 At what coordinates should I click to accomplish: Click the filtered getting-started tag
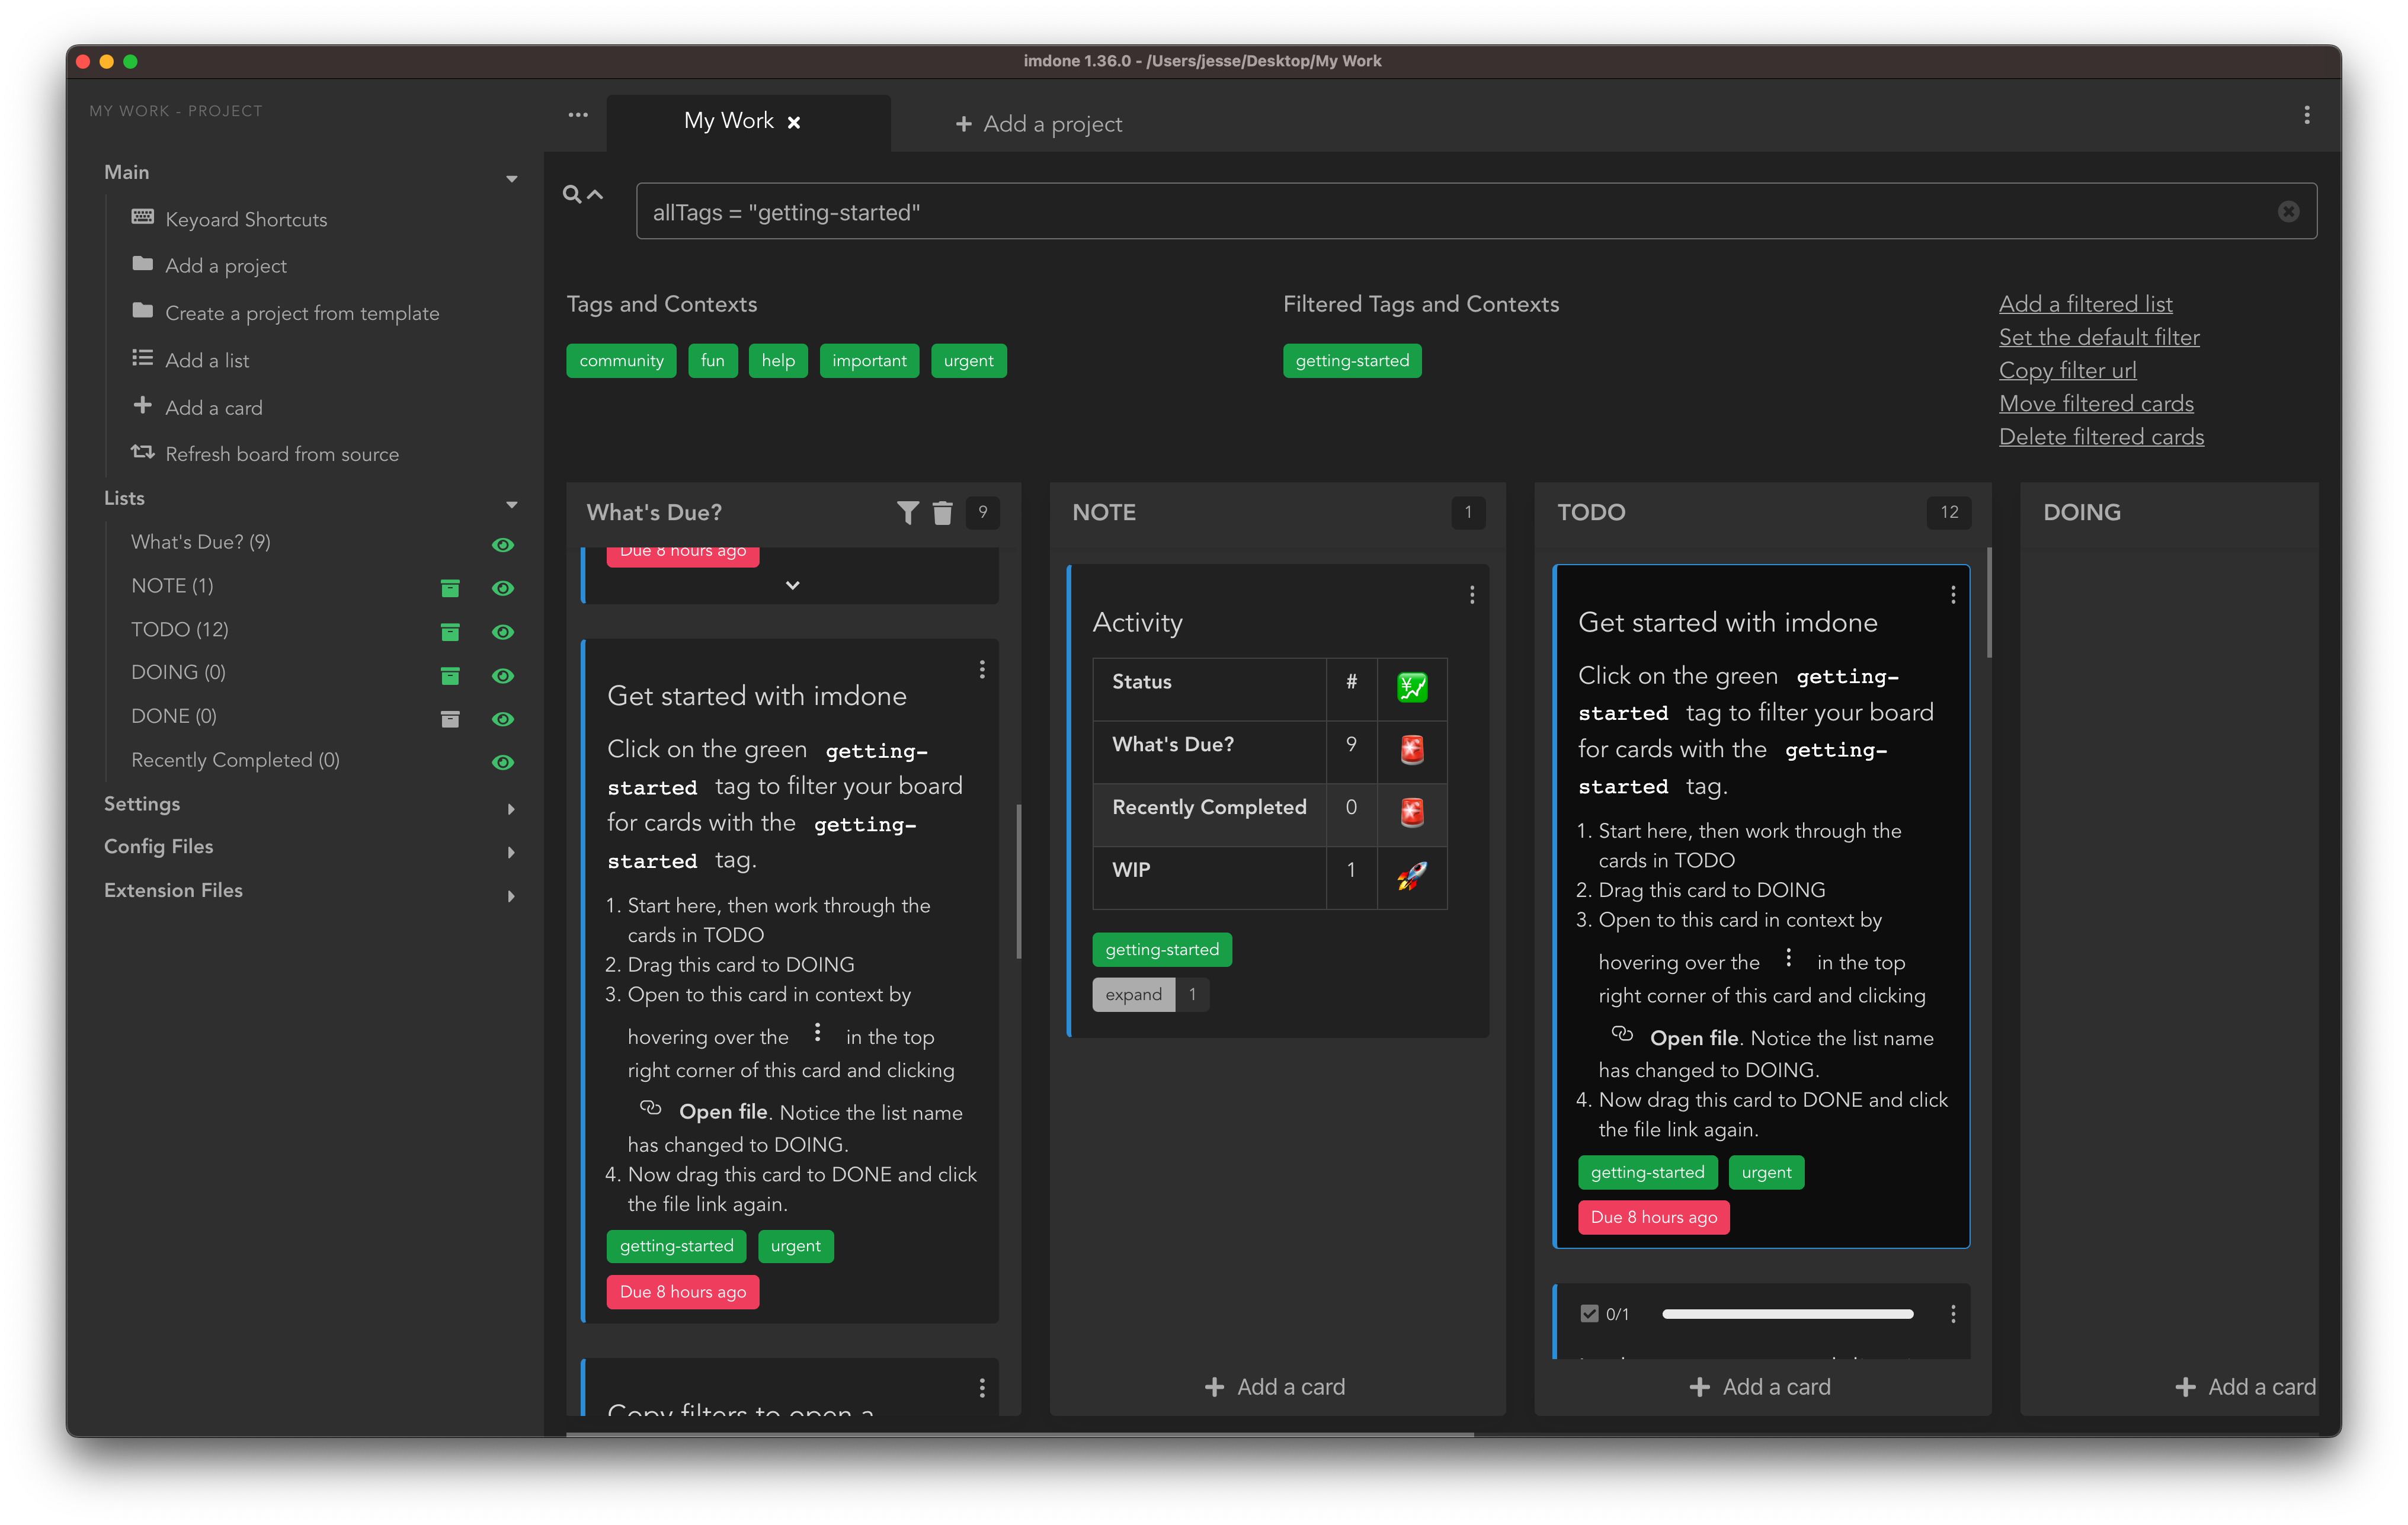pyautogui.click(x=1351, y=361)
